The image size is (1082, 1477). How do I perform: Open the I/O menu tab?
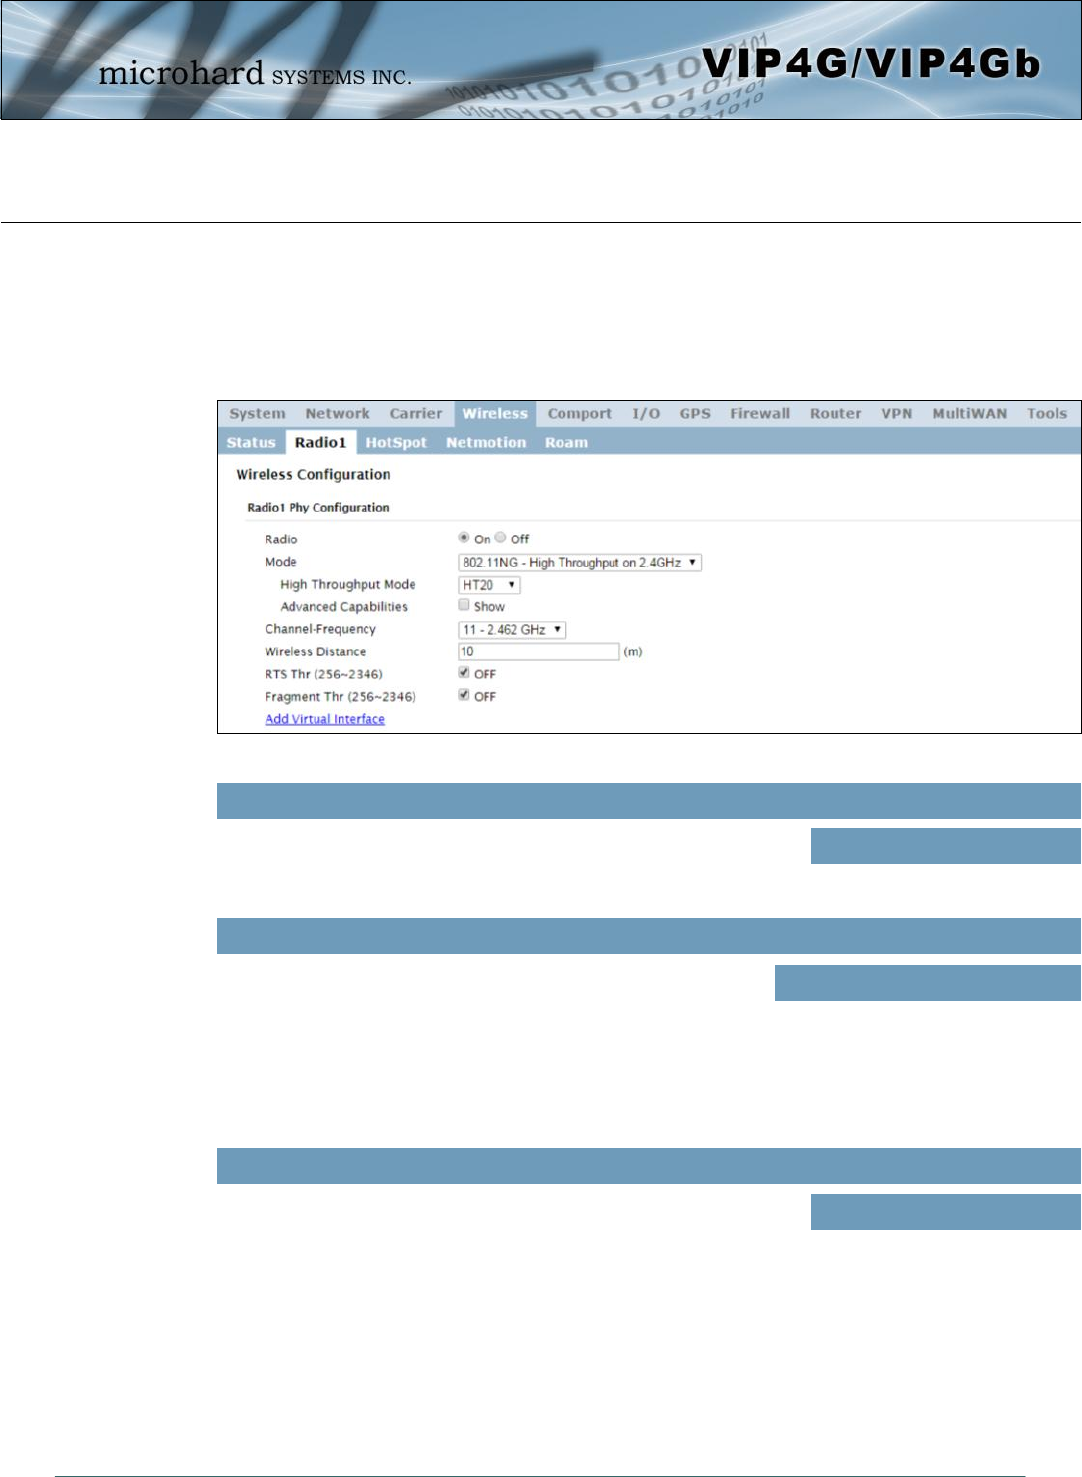point(646,414)
